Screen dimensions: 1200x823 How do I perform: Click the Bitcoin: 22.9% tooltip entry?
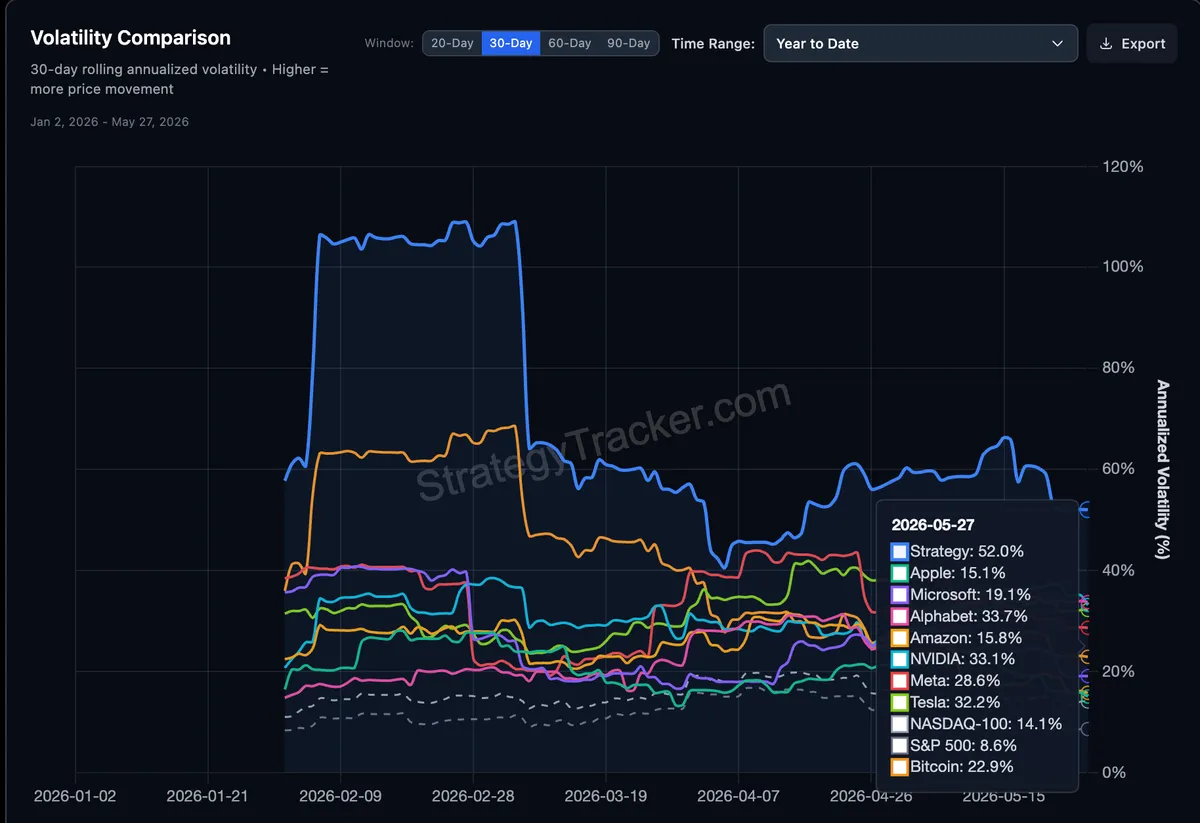[x=952, y=767]
